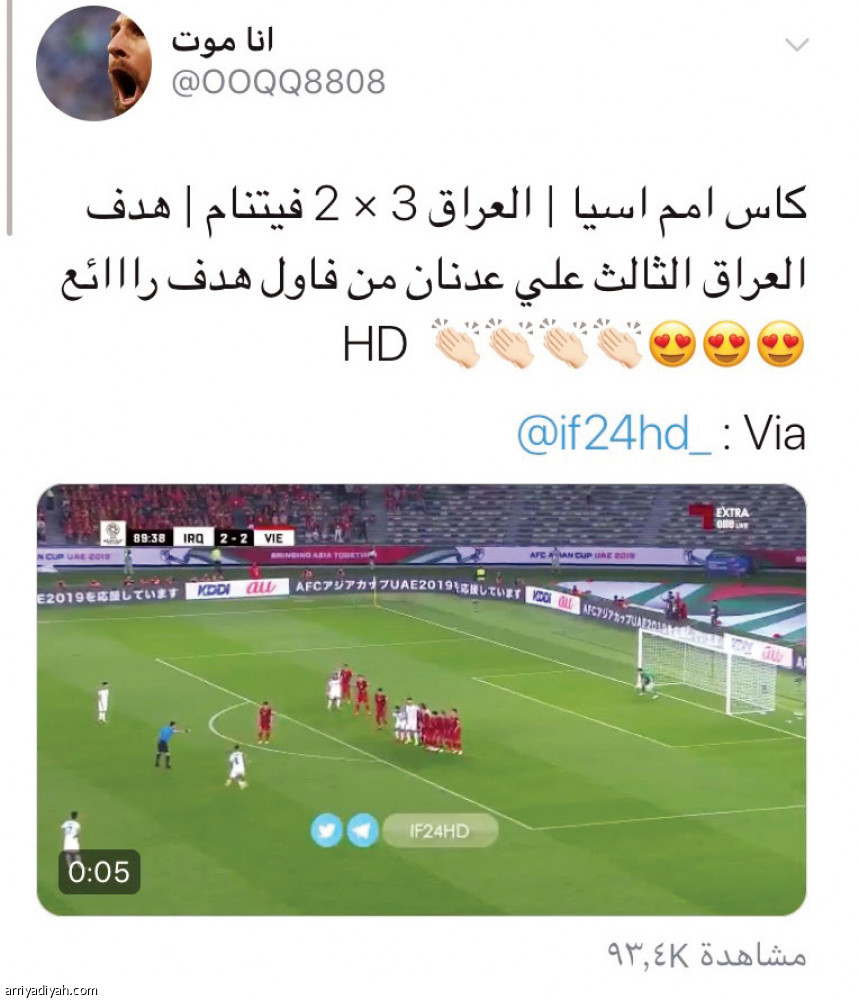This screenshot has height=1000, width=859.
Task: Click the 93.4K views count
Action: [707, 955]
